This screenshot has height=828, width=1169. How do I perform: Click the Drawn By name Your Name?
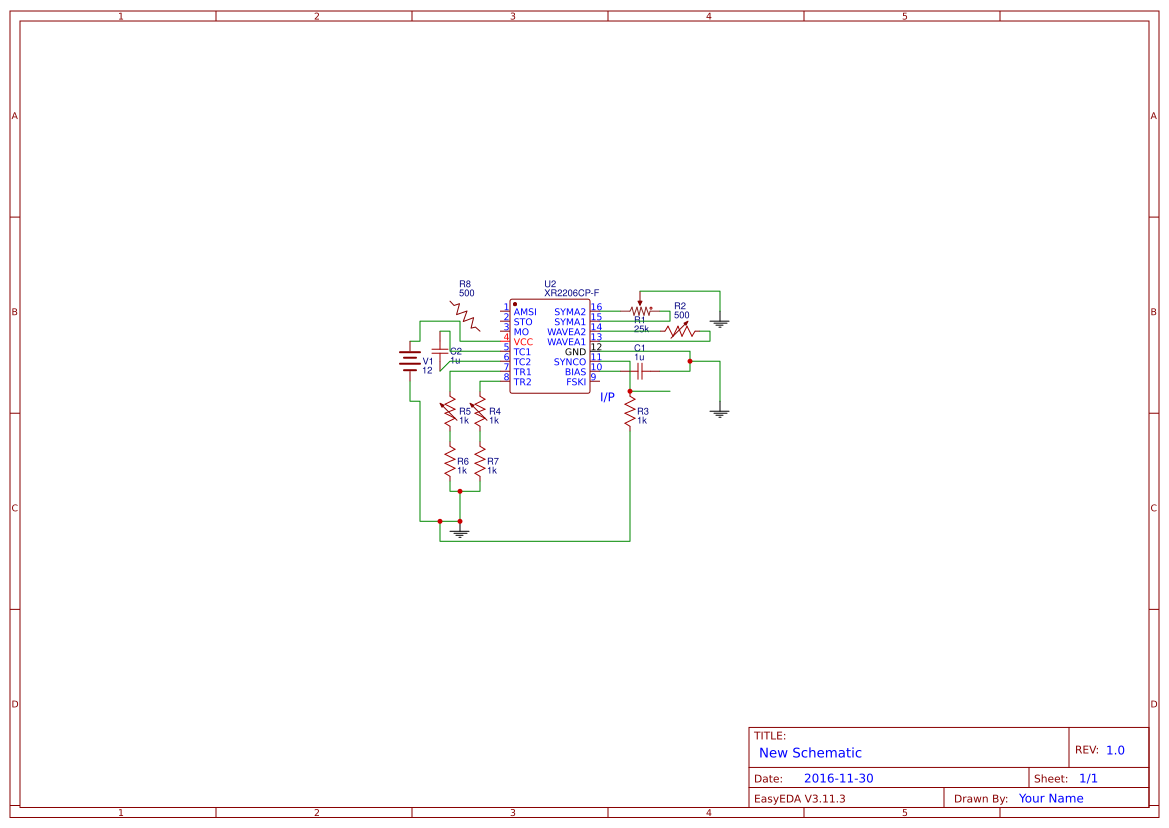(1050, 798)
